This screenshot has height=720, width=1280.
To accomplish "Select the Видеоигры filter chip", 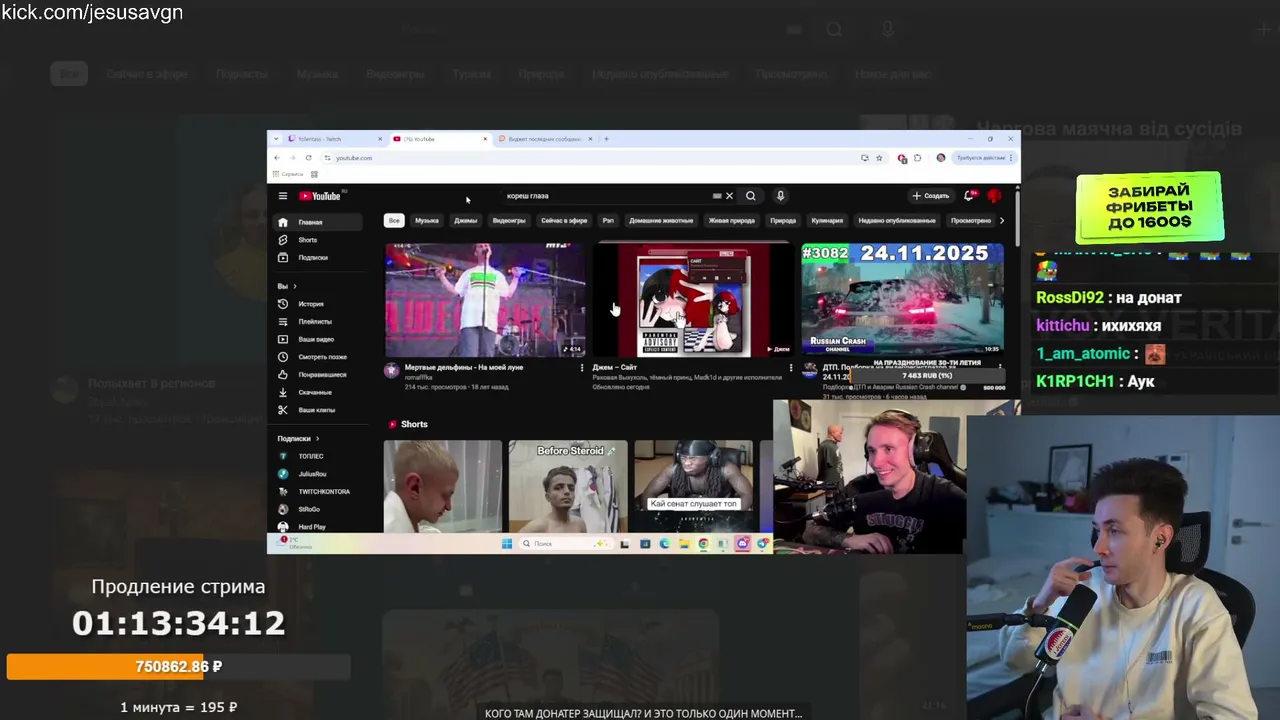I will pyautogui.click(x=509, y=220).
